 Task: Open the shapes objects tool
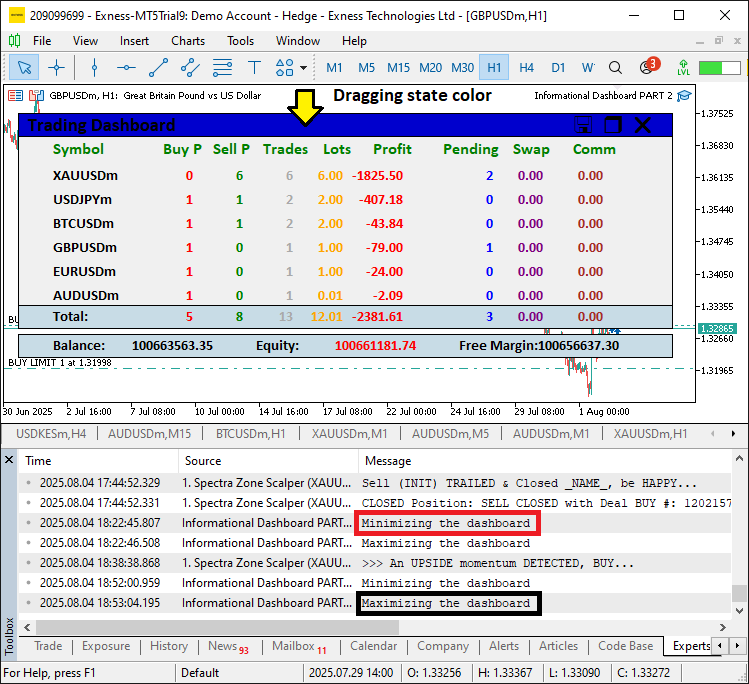285,67
